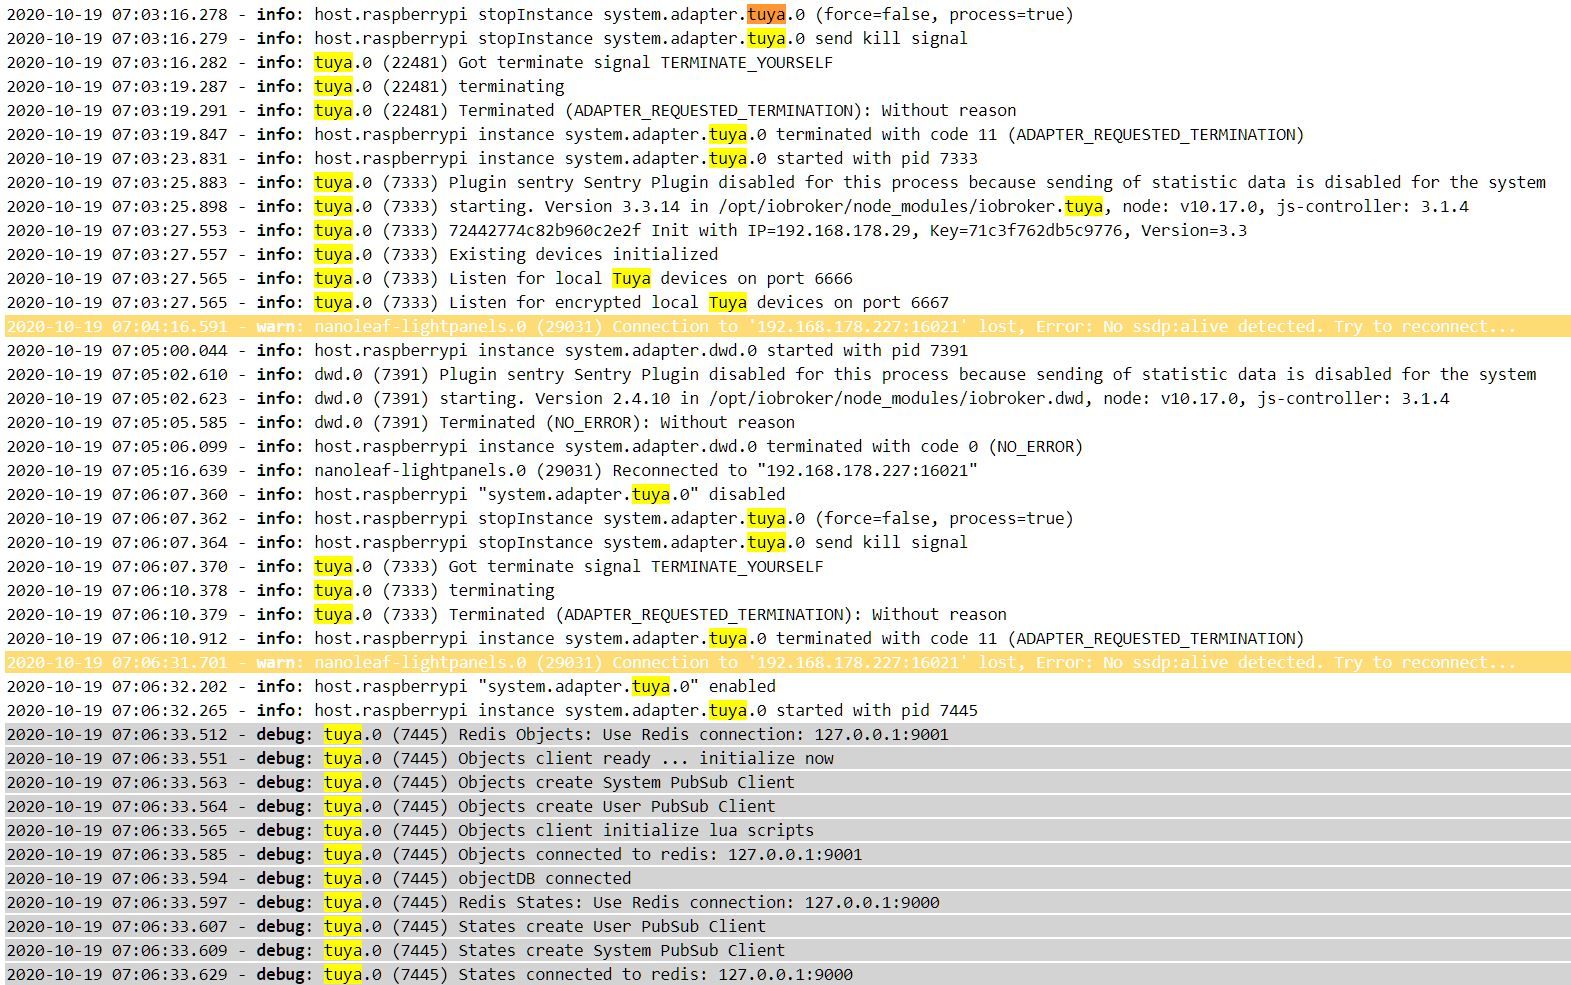Click the 'Redis States: Use Redis connection' line
The image size is (1571, 985).
788,902
